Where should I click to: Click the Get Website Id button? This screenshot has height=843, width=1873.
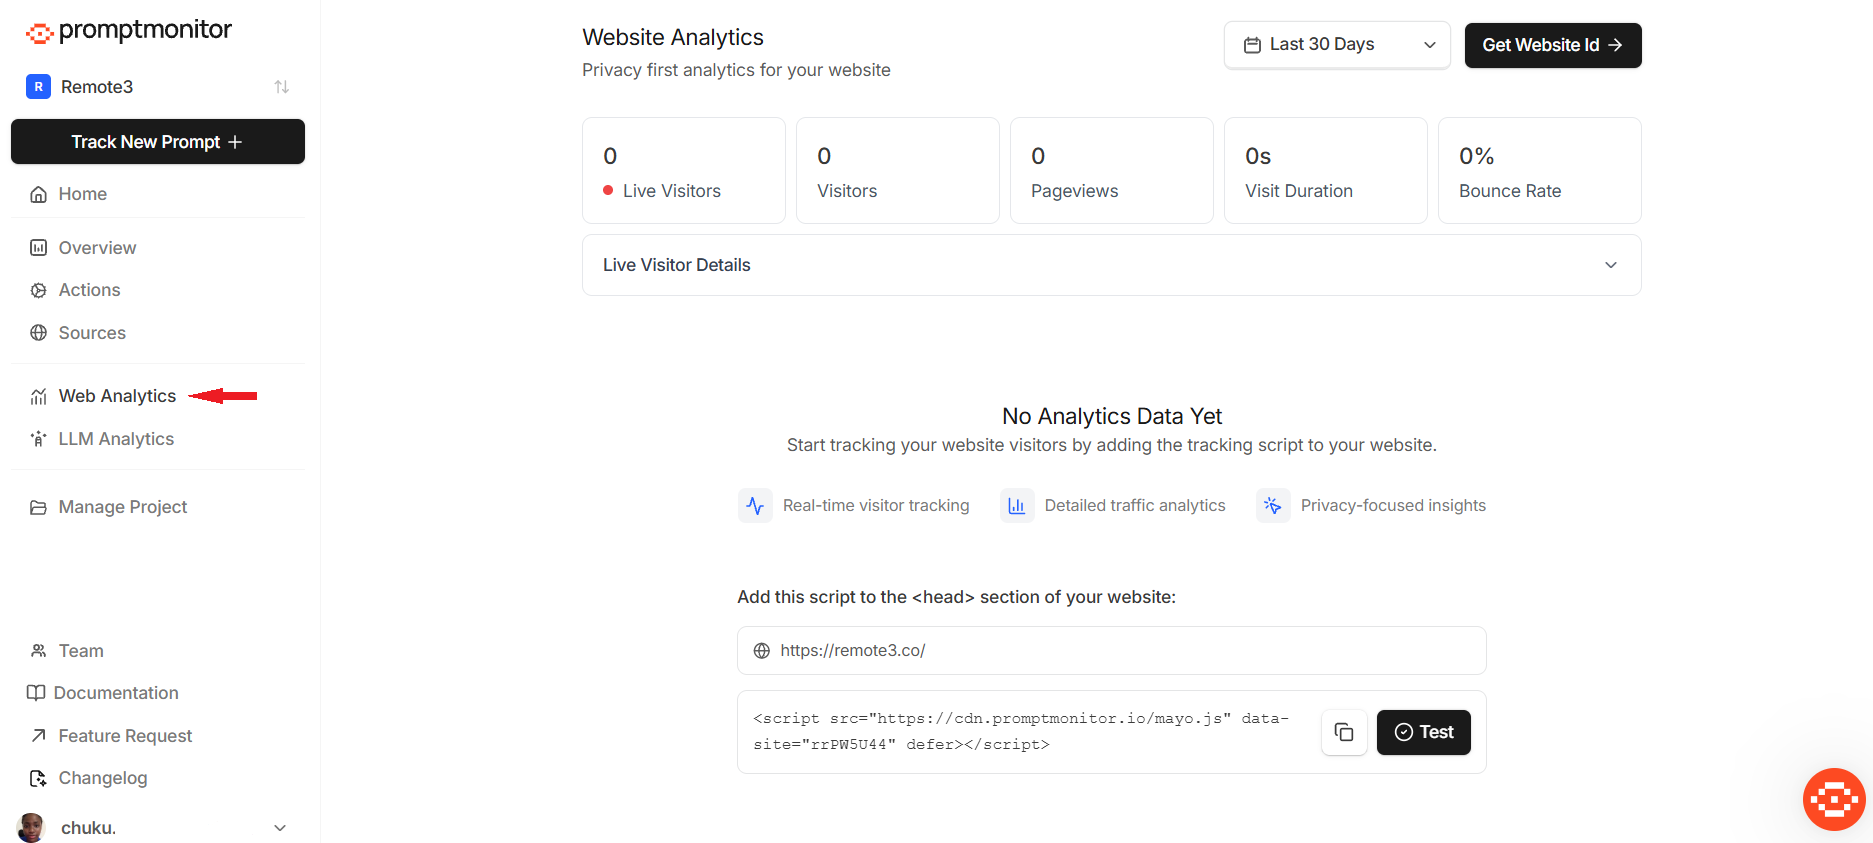pos(1553,45)
